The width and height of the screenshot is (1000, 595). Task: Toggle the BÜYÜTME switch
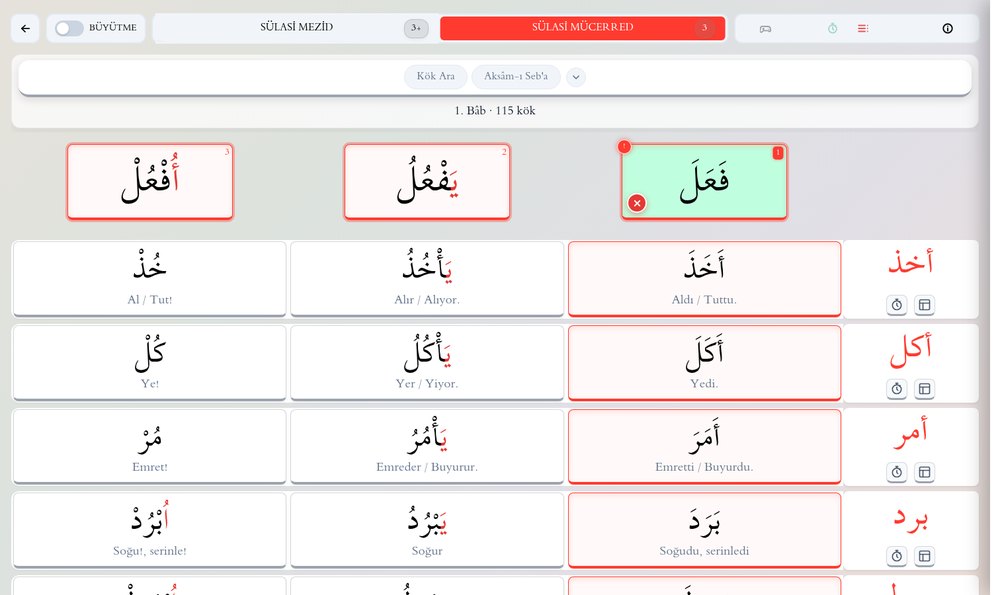tap(69, 28)
